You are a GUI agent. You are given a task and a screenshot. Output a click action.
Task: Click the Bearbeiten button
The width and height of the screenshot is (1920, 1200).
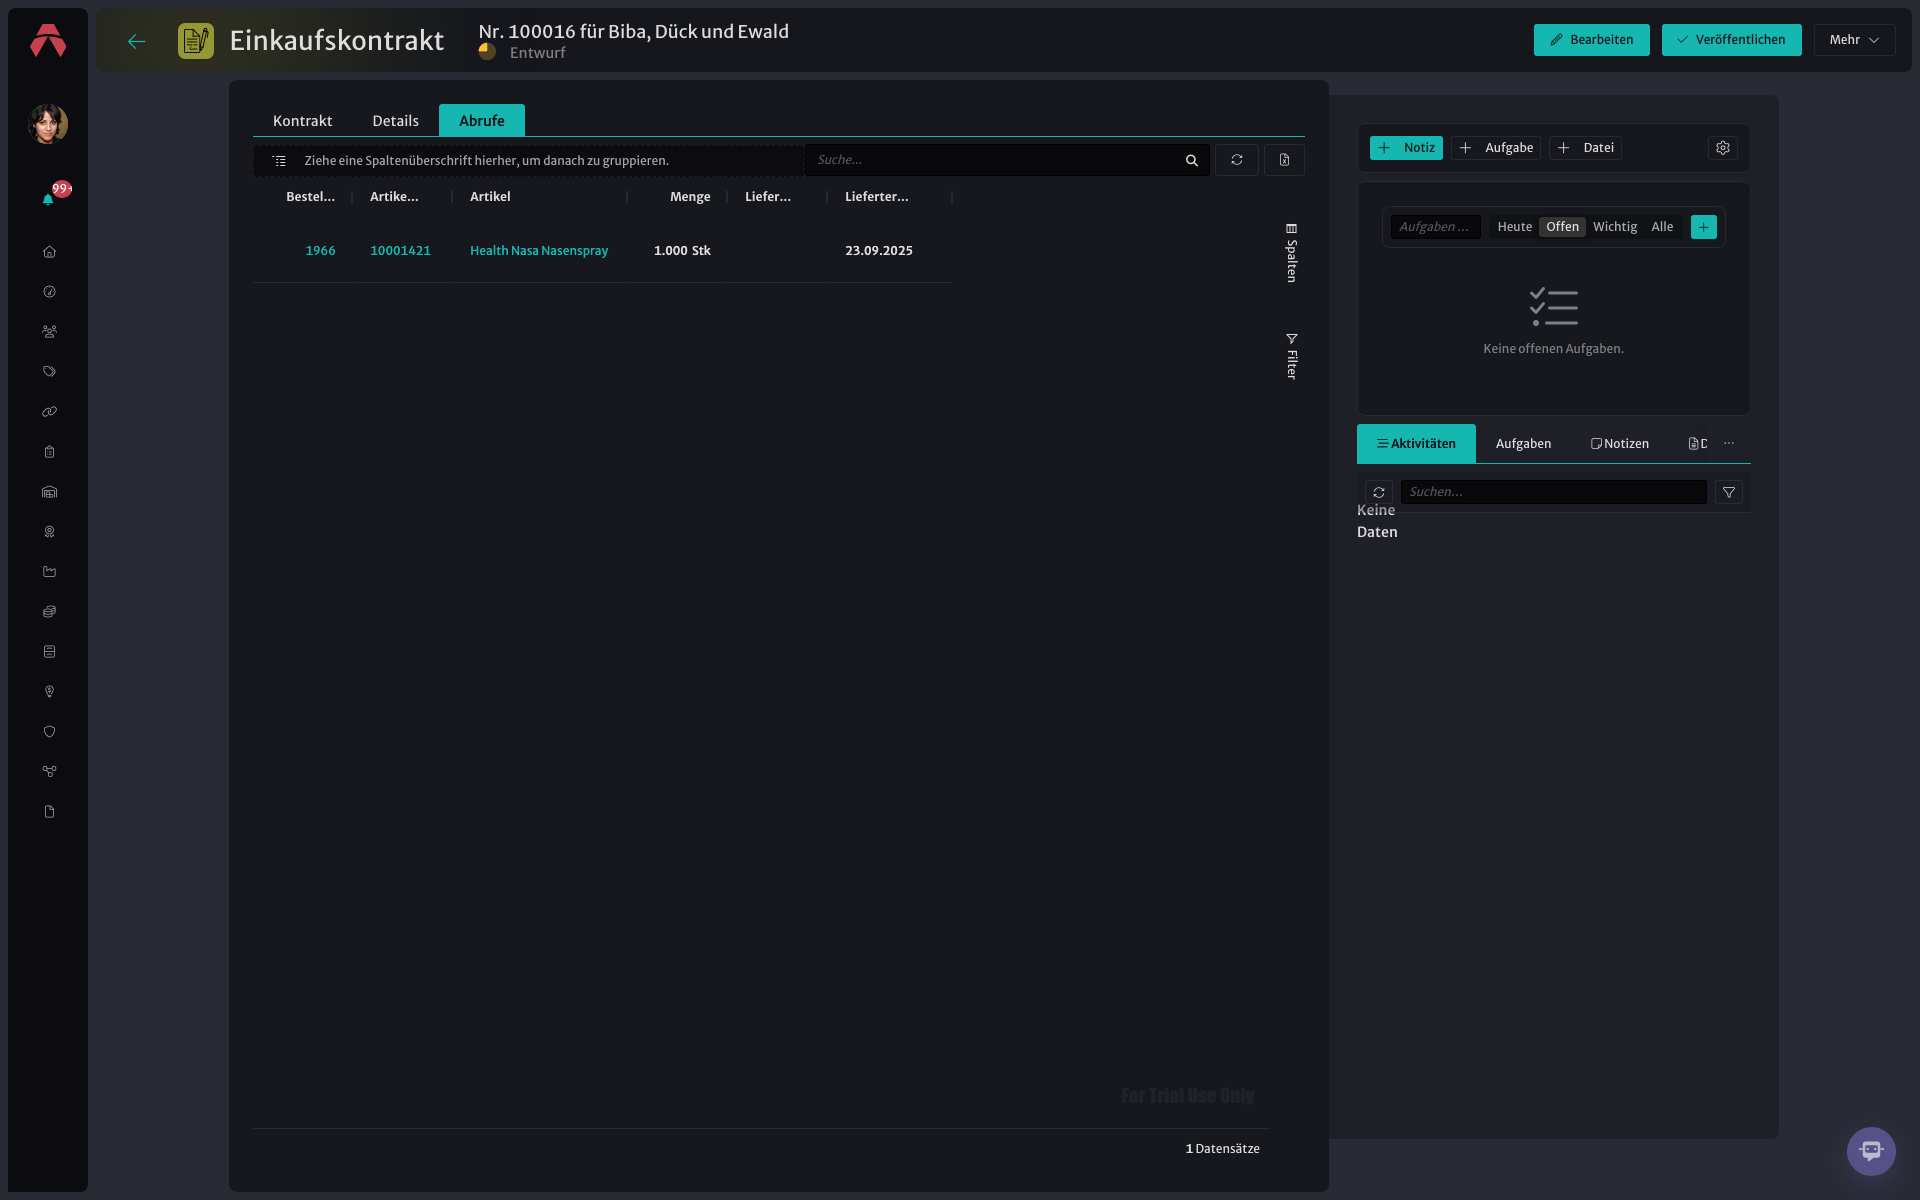coord(1591,40)
